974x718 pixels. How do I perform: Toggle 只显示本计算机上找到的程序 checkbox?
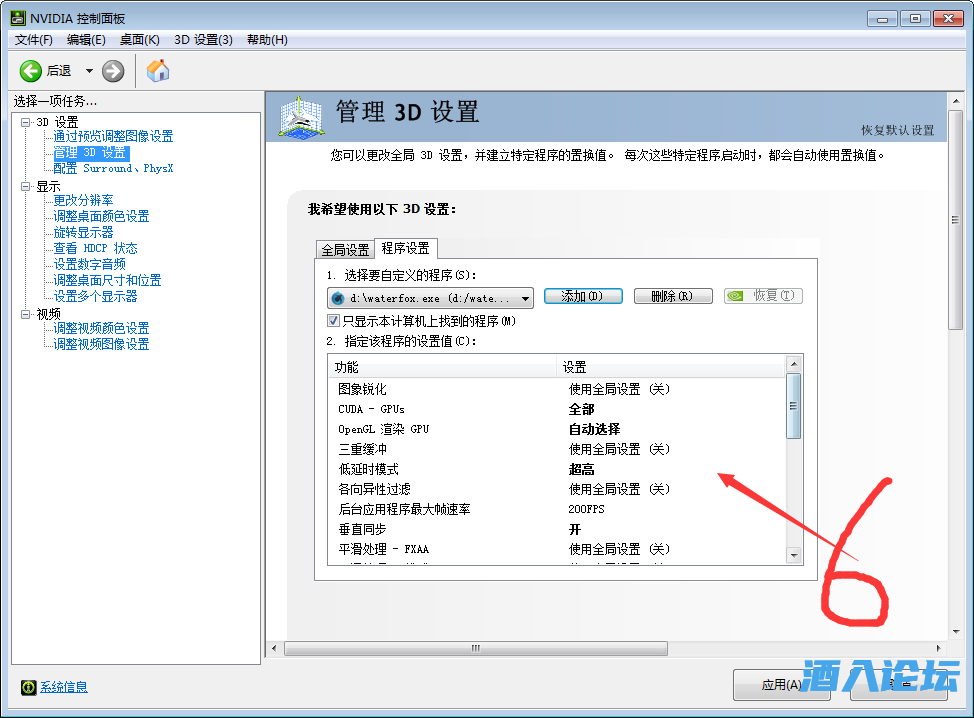tap(334, 321)
